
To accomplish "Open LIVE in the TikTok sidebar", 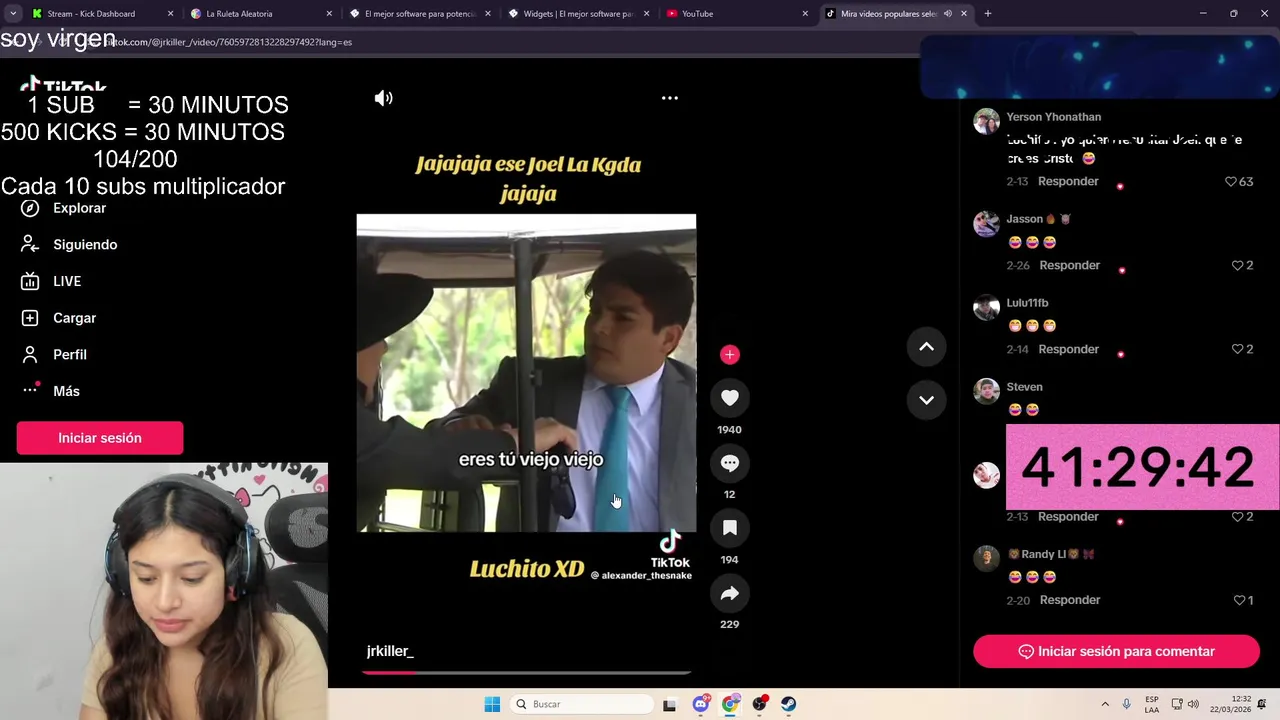I will 67,281.
